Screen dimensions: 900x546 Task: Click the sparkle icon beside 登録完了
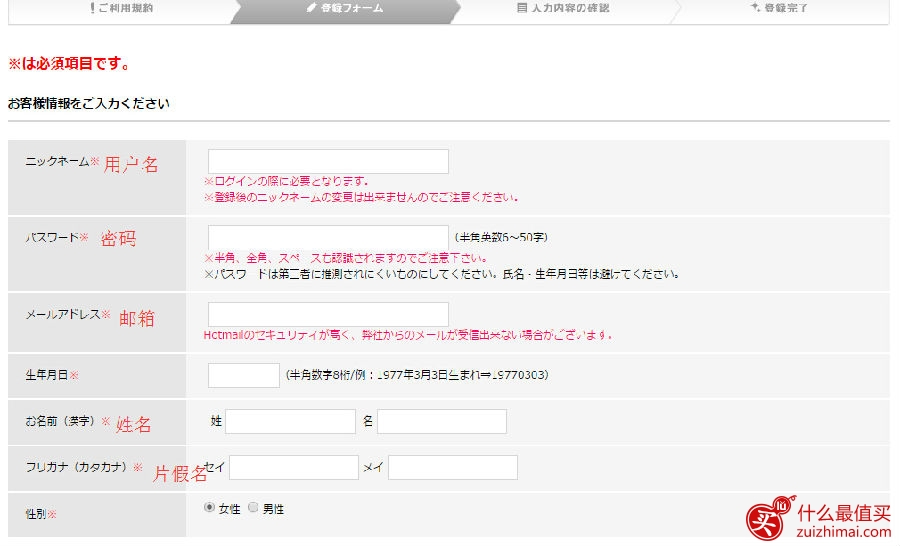(x=755, y=7)
